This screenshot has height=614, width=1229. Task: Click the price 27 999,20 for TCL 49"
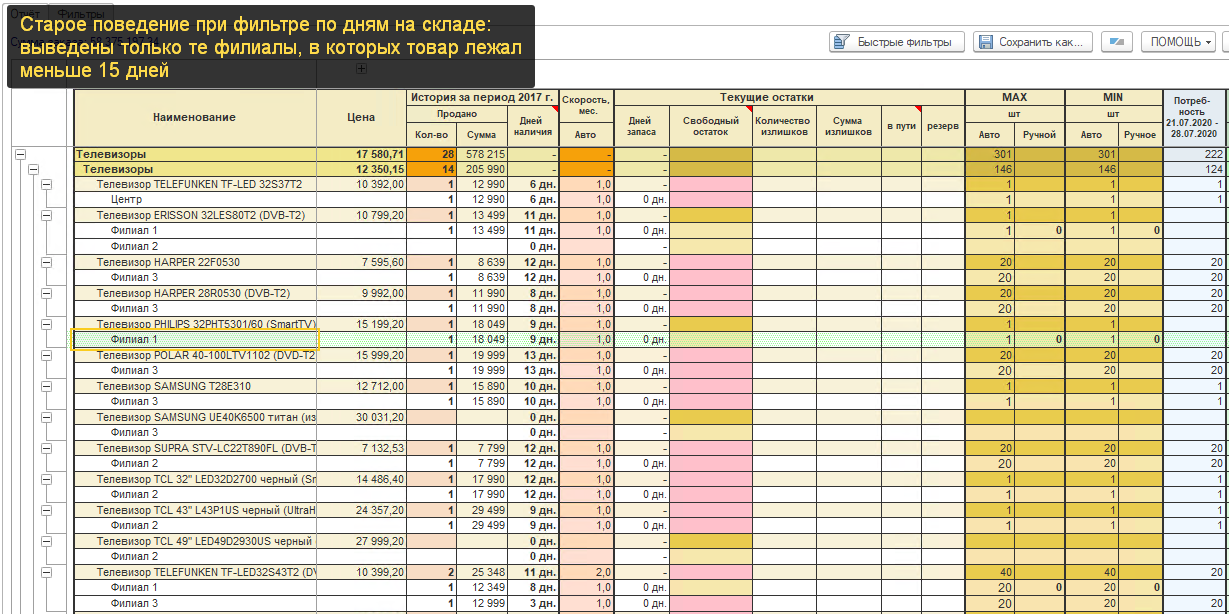362,541
